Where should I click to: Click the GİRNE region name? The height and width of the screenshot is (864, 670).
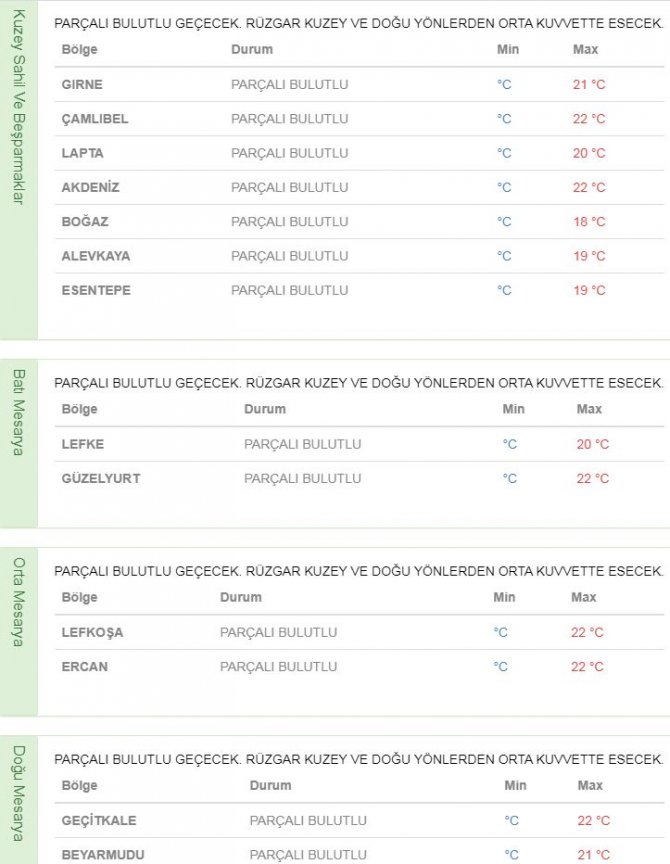coord(82,85)
